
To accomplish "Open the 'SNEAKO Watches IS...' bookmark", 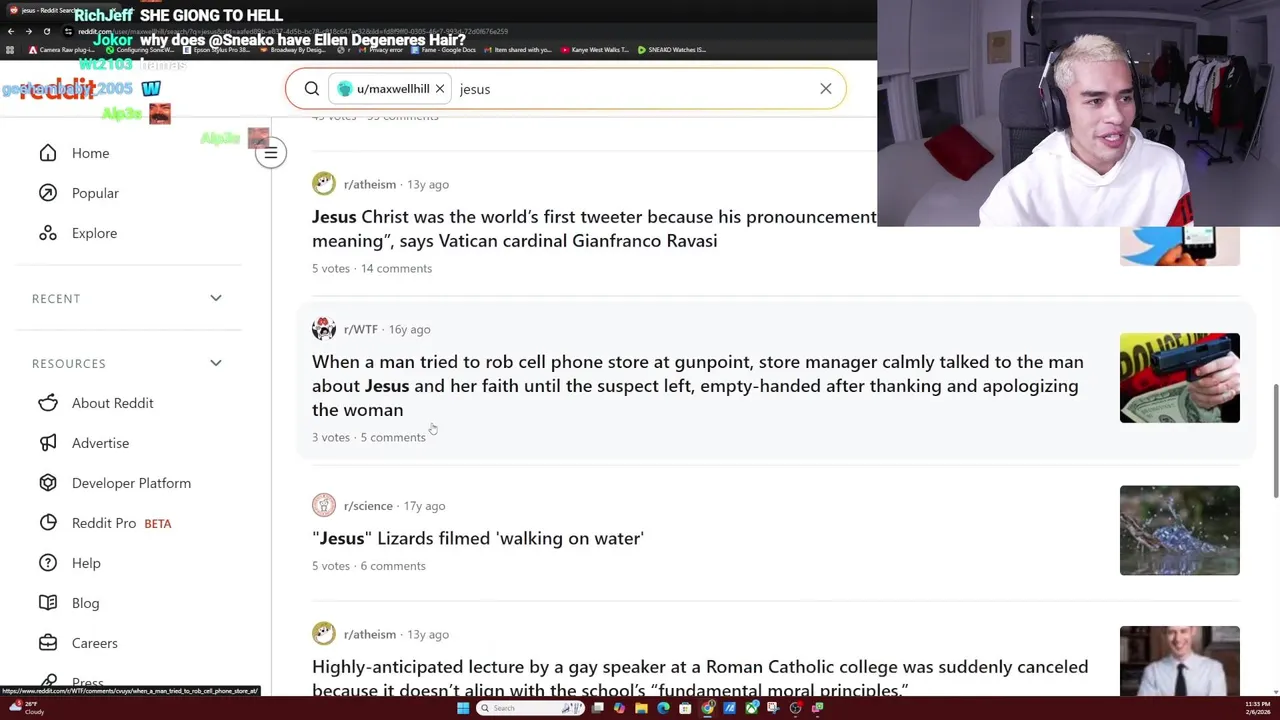I will coord(671,50).
